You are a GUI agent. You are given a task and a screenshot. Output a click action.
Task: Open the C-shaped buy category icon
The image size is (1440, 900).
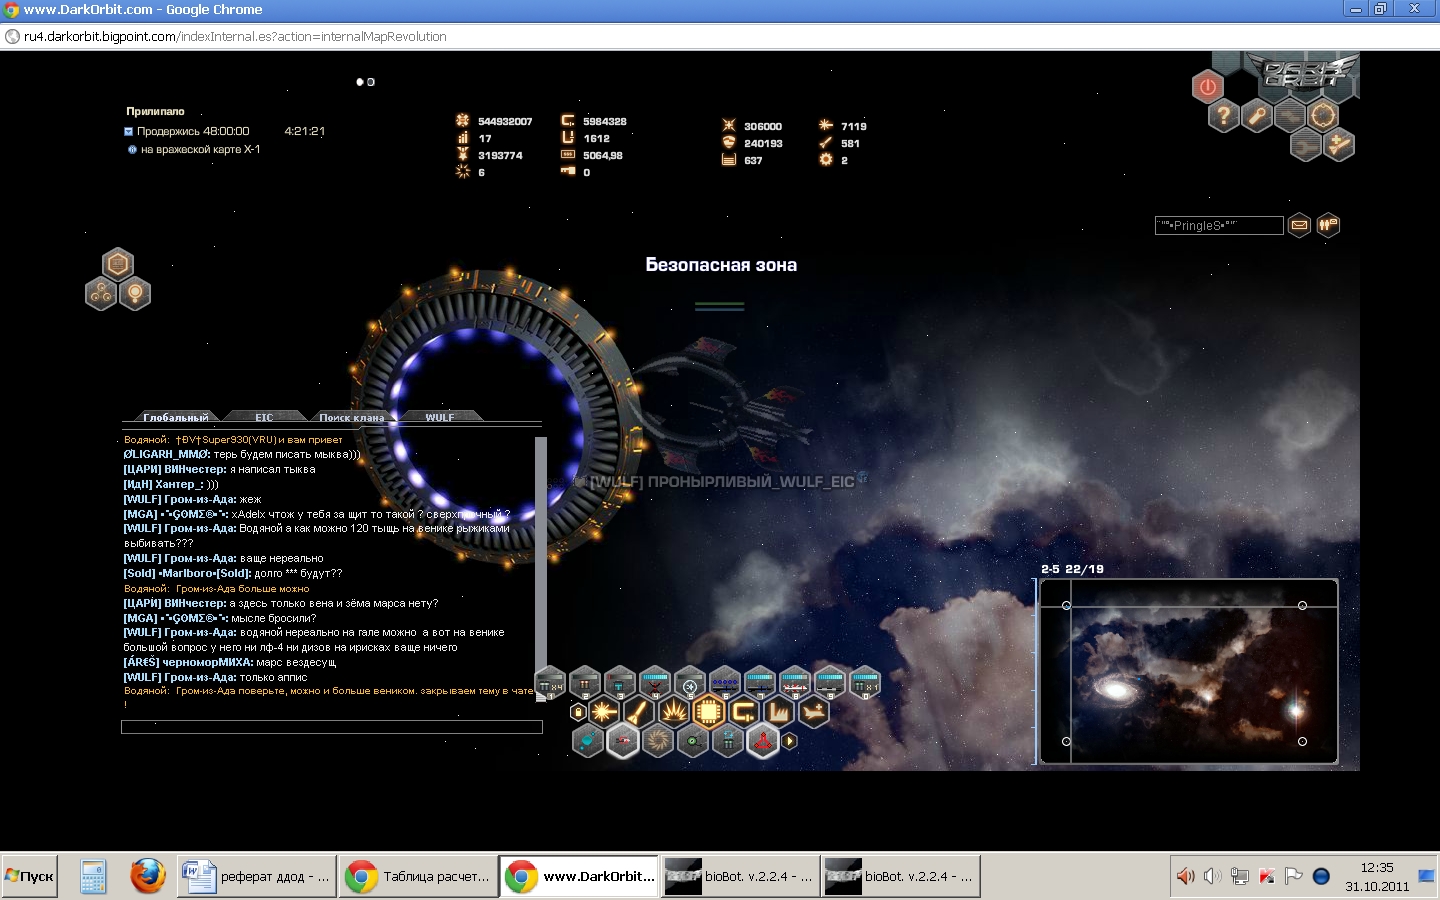pyautogui.click(x=743, y=712)
